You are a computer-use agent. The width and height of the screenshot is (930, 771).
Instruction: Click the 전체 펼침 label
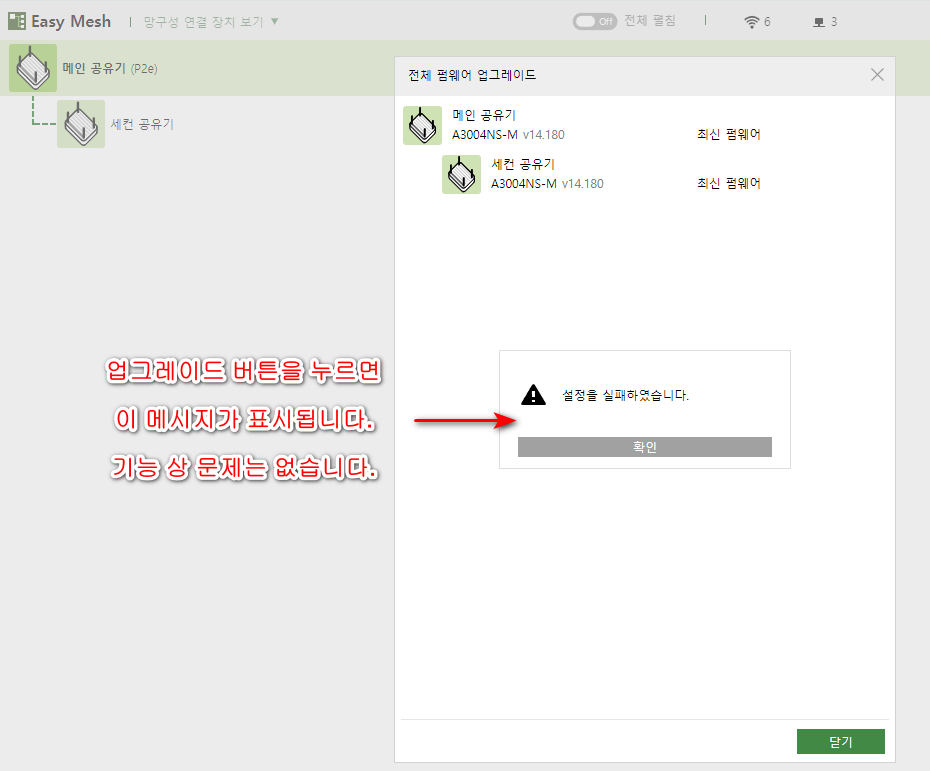650,21
